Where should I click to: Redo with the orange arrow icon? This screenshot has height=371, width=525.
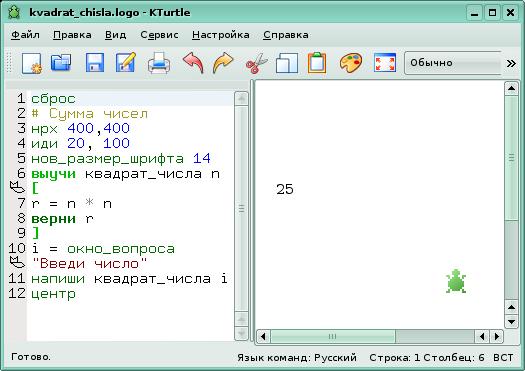click(x=223, y=63)
